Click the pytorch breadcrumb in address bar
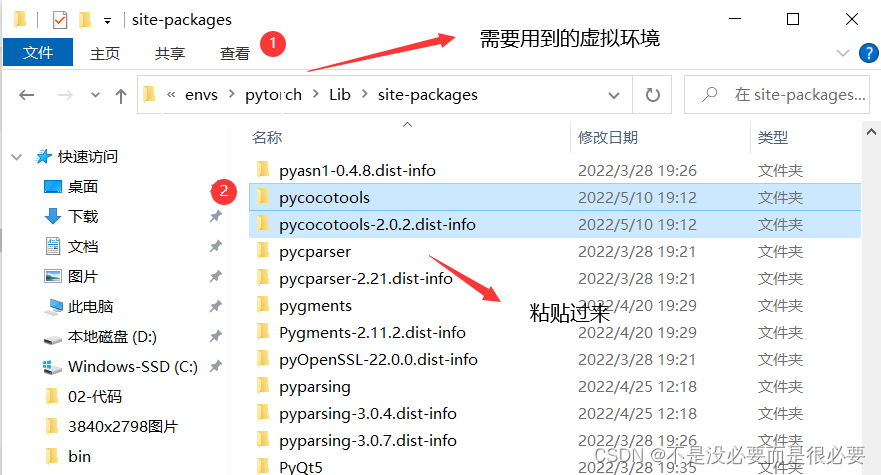Viewport: 881px width, 475px height. 273,95
